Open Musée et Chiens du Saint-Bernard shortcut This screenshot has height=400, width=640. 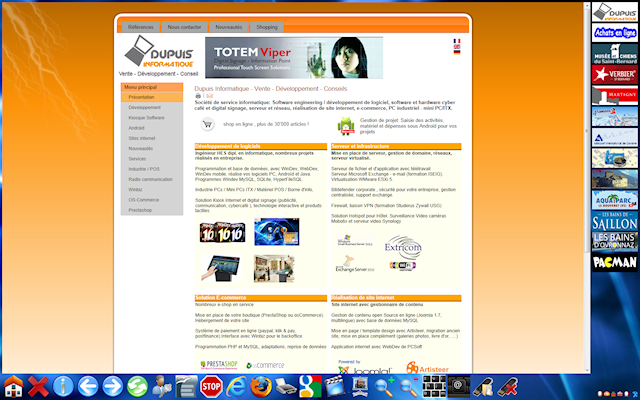pyautogui.click(x=615, y=54)
